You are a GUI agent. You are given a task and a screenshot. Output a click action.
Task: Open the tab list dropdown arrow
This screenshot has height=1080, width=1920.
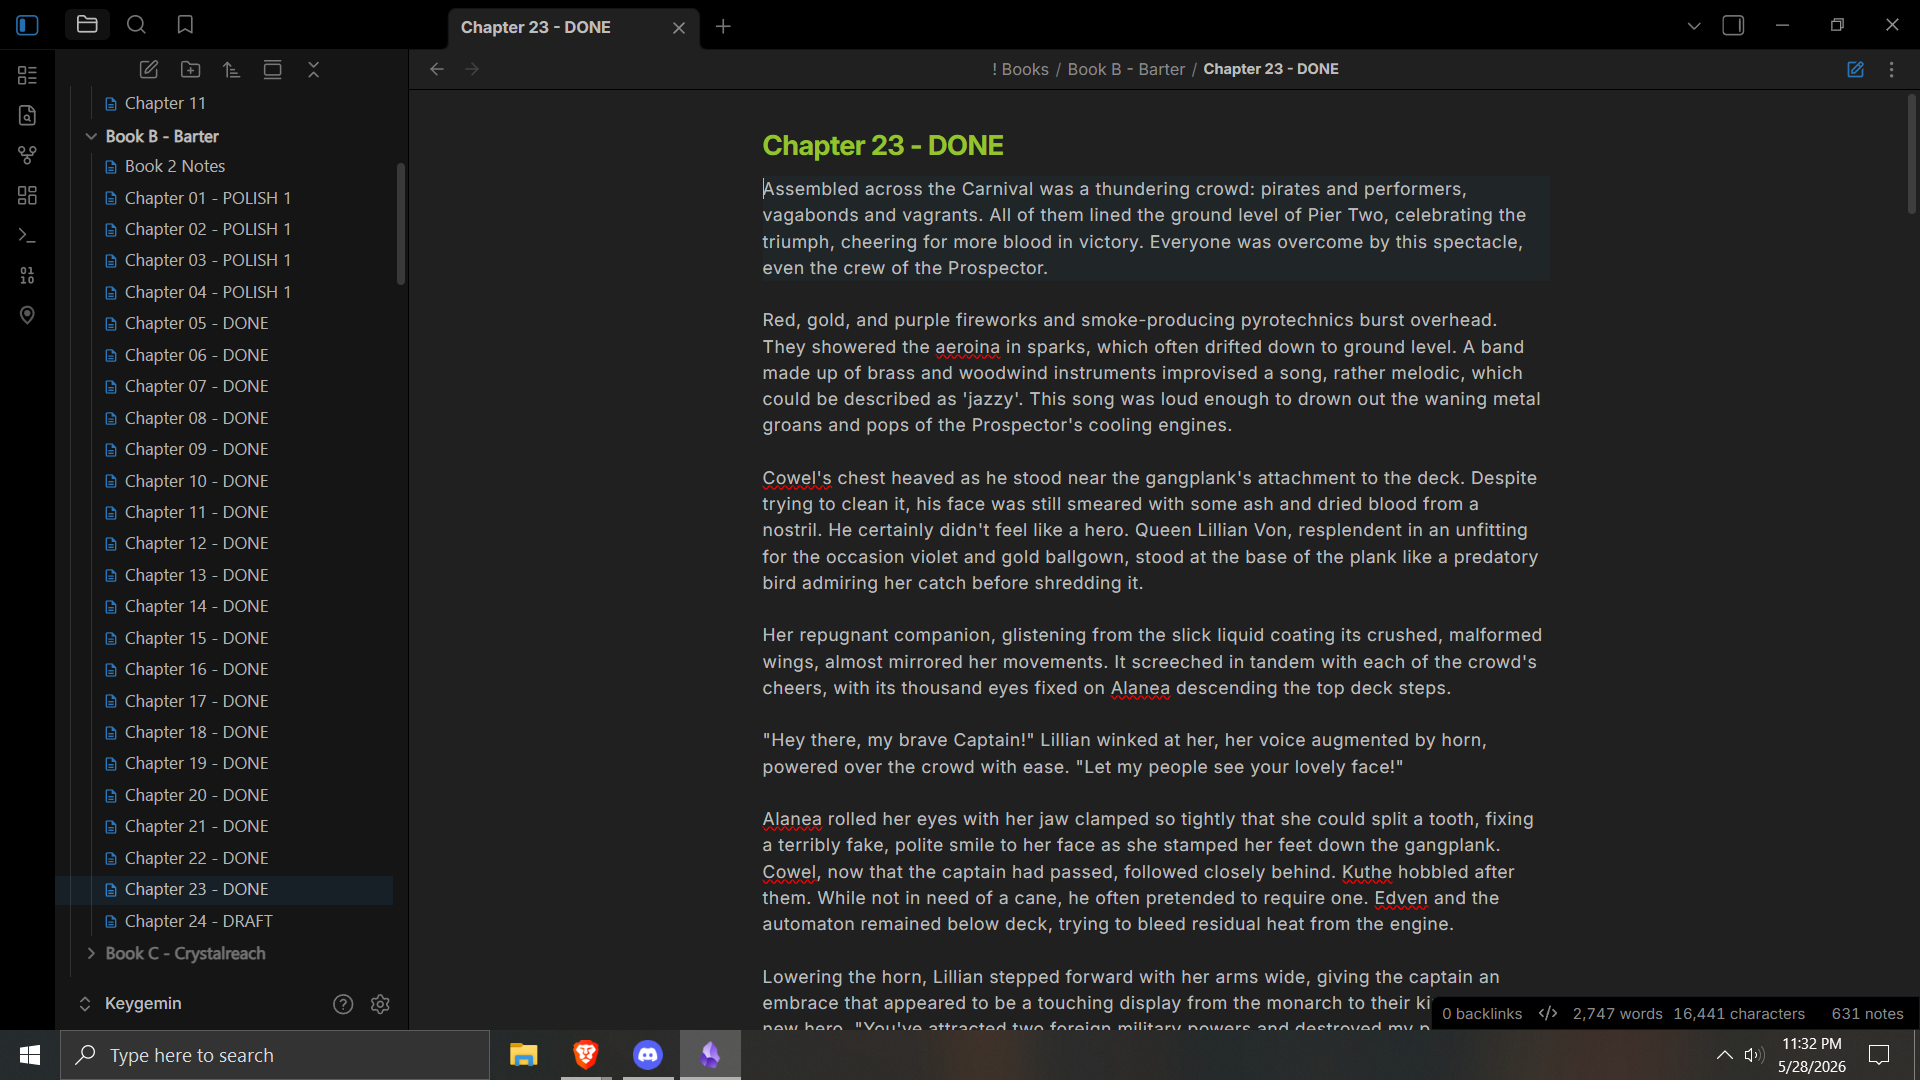point(1694,26)
